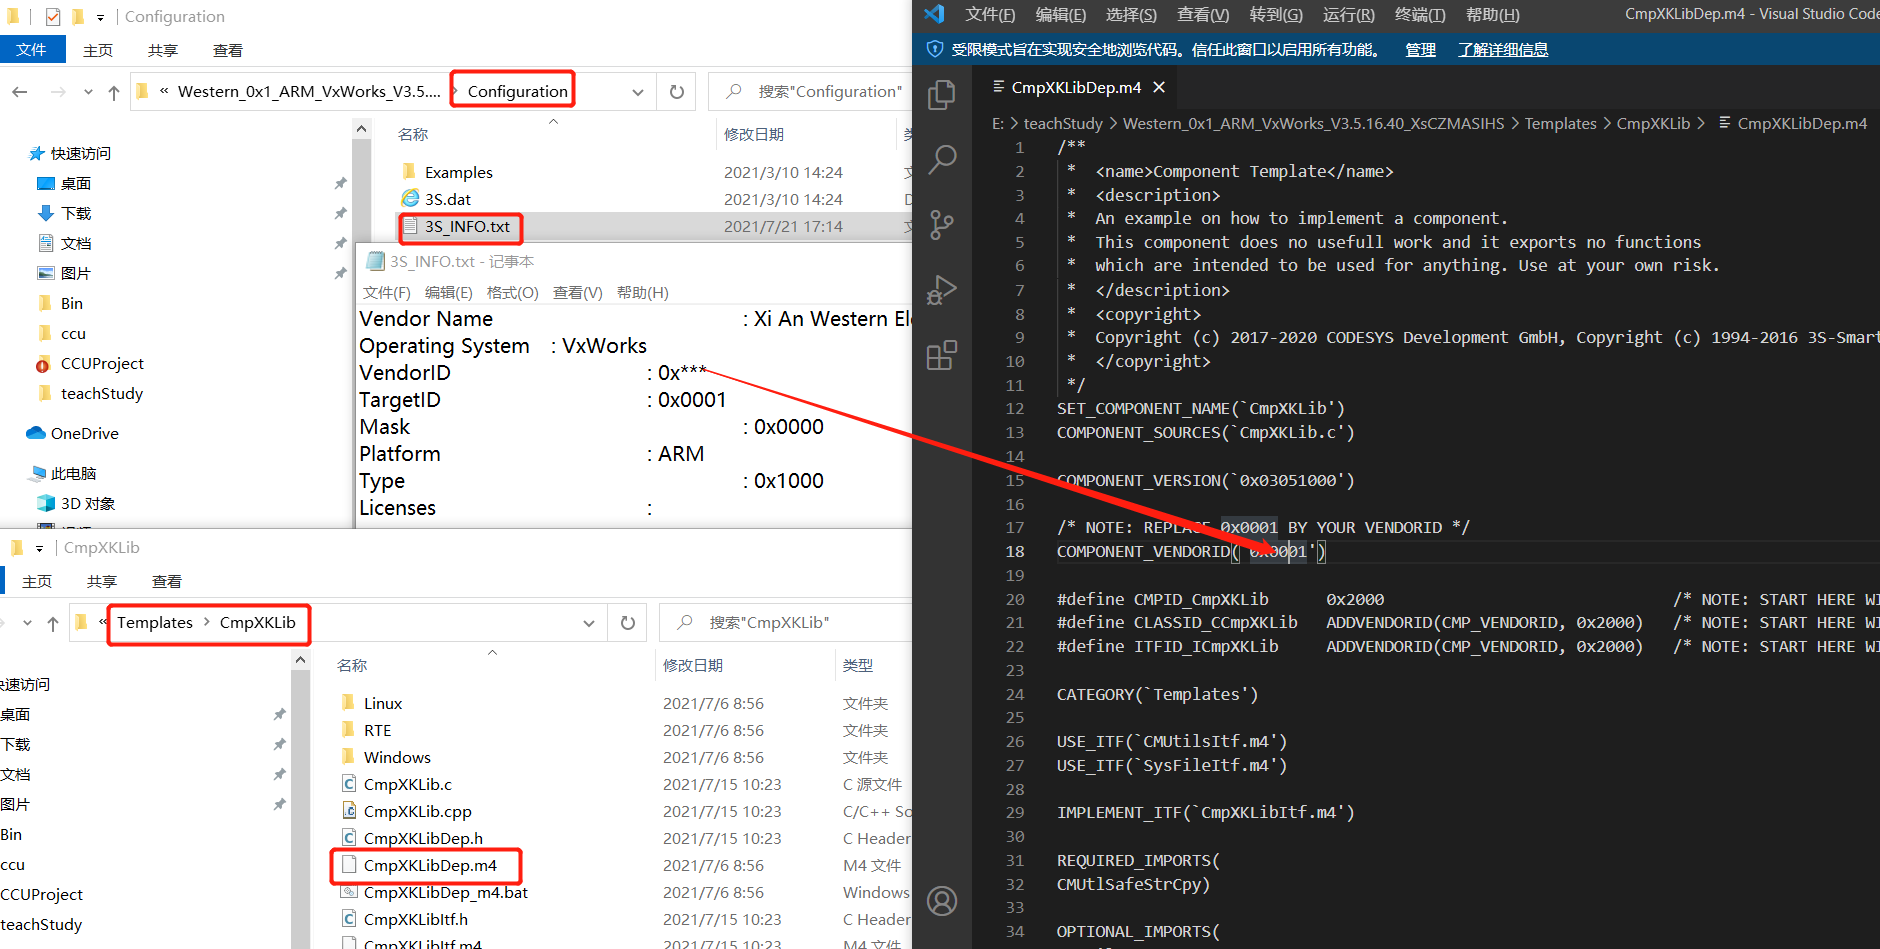1880x949 pixels.
Task: Open 快速访问 in Configuration navigation pane
Action: 80,154
